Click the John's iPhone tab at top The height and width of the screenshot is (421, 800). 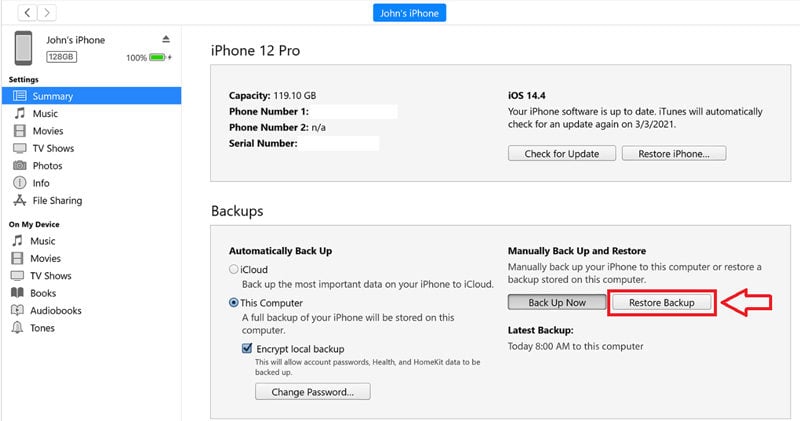tap(409, 13)
